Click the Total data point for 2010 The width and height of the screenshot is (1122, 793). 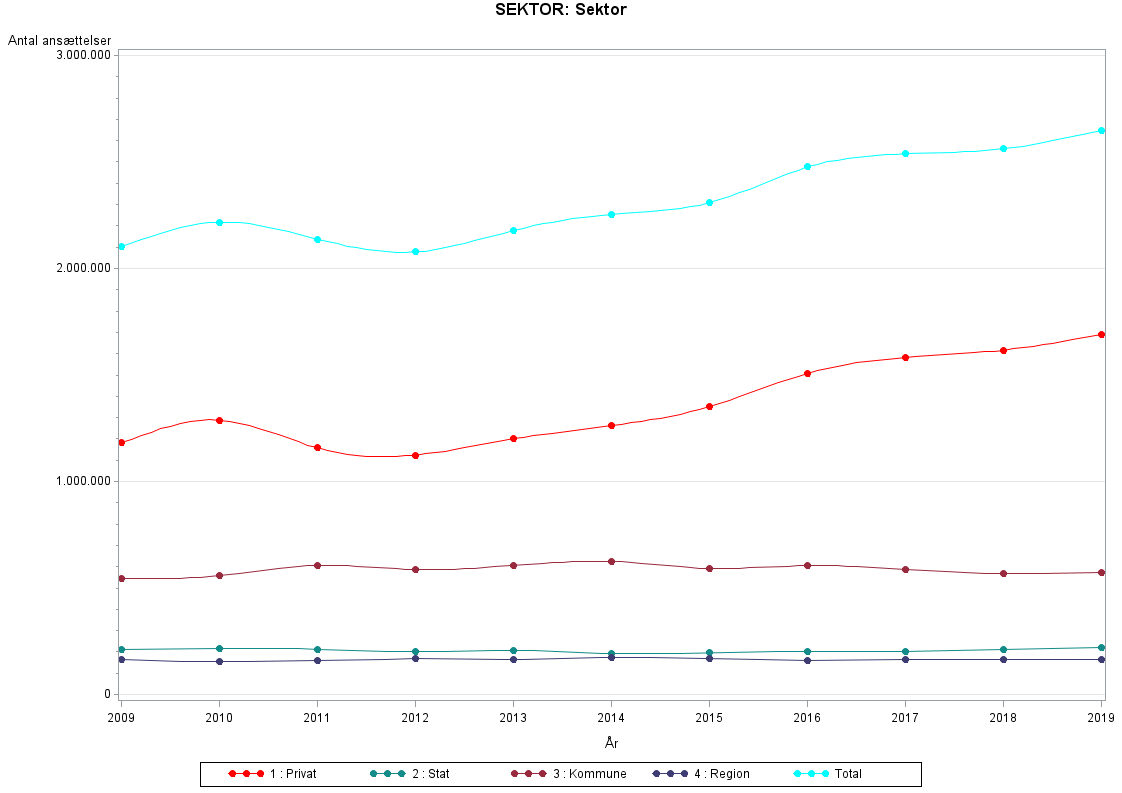click(219, 222)
